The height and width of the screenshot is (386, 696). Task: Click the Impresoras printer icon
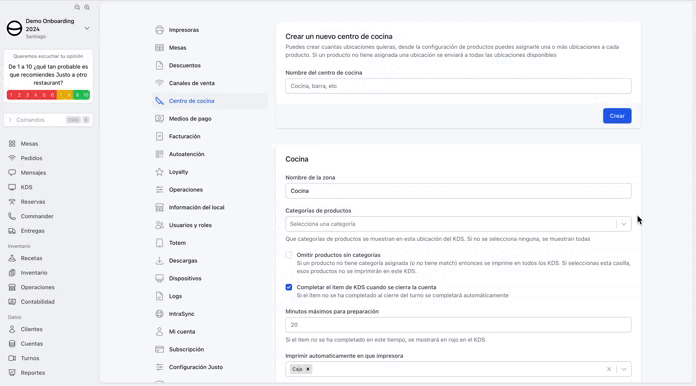159,30
